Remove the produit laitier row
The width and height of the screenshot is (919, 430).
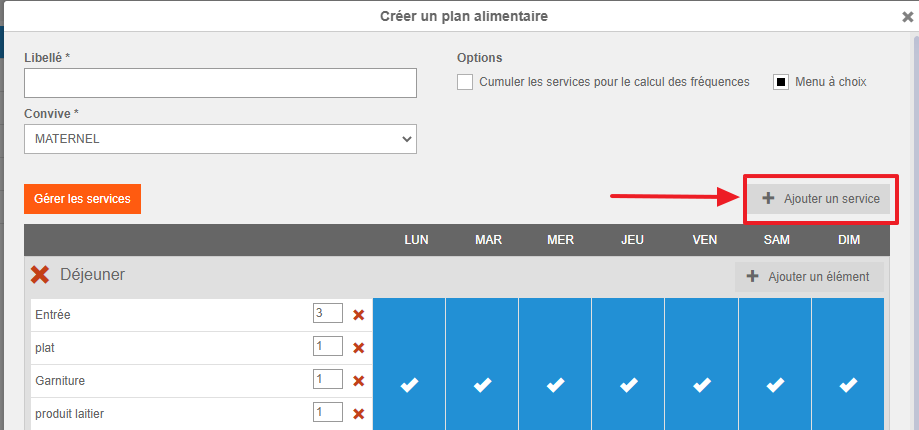point(359,414)
